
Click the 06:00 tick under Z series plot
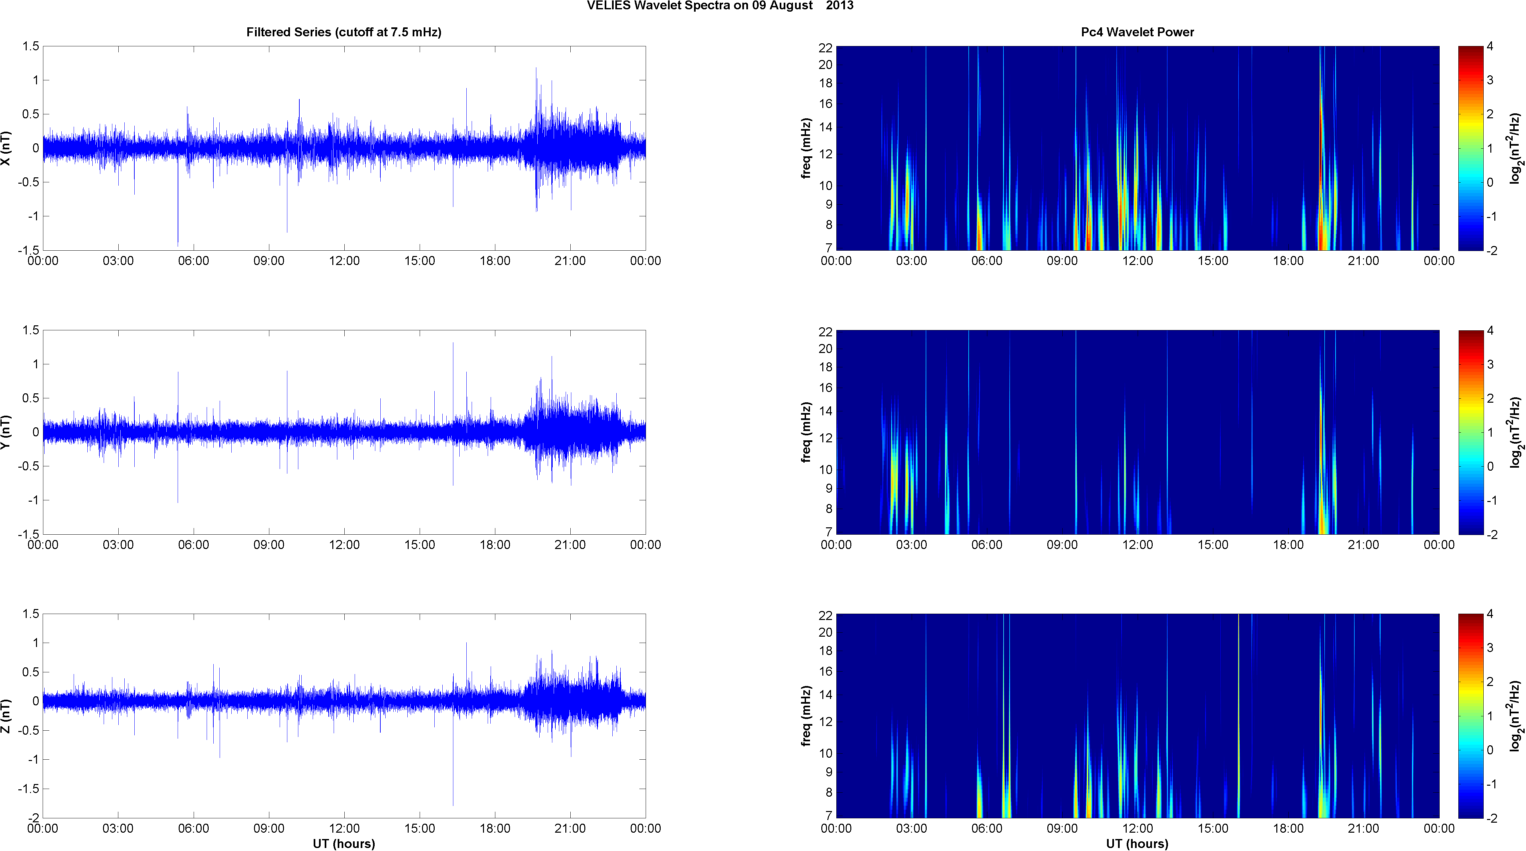(193, 828)
